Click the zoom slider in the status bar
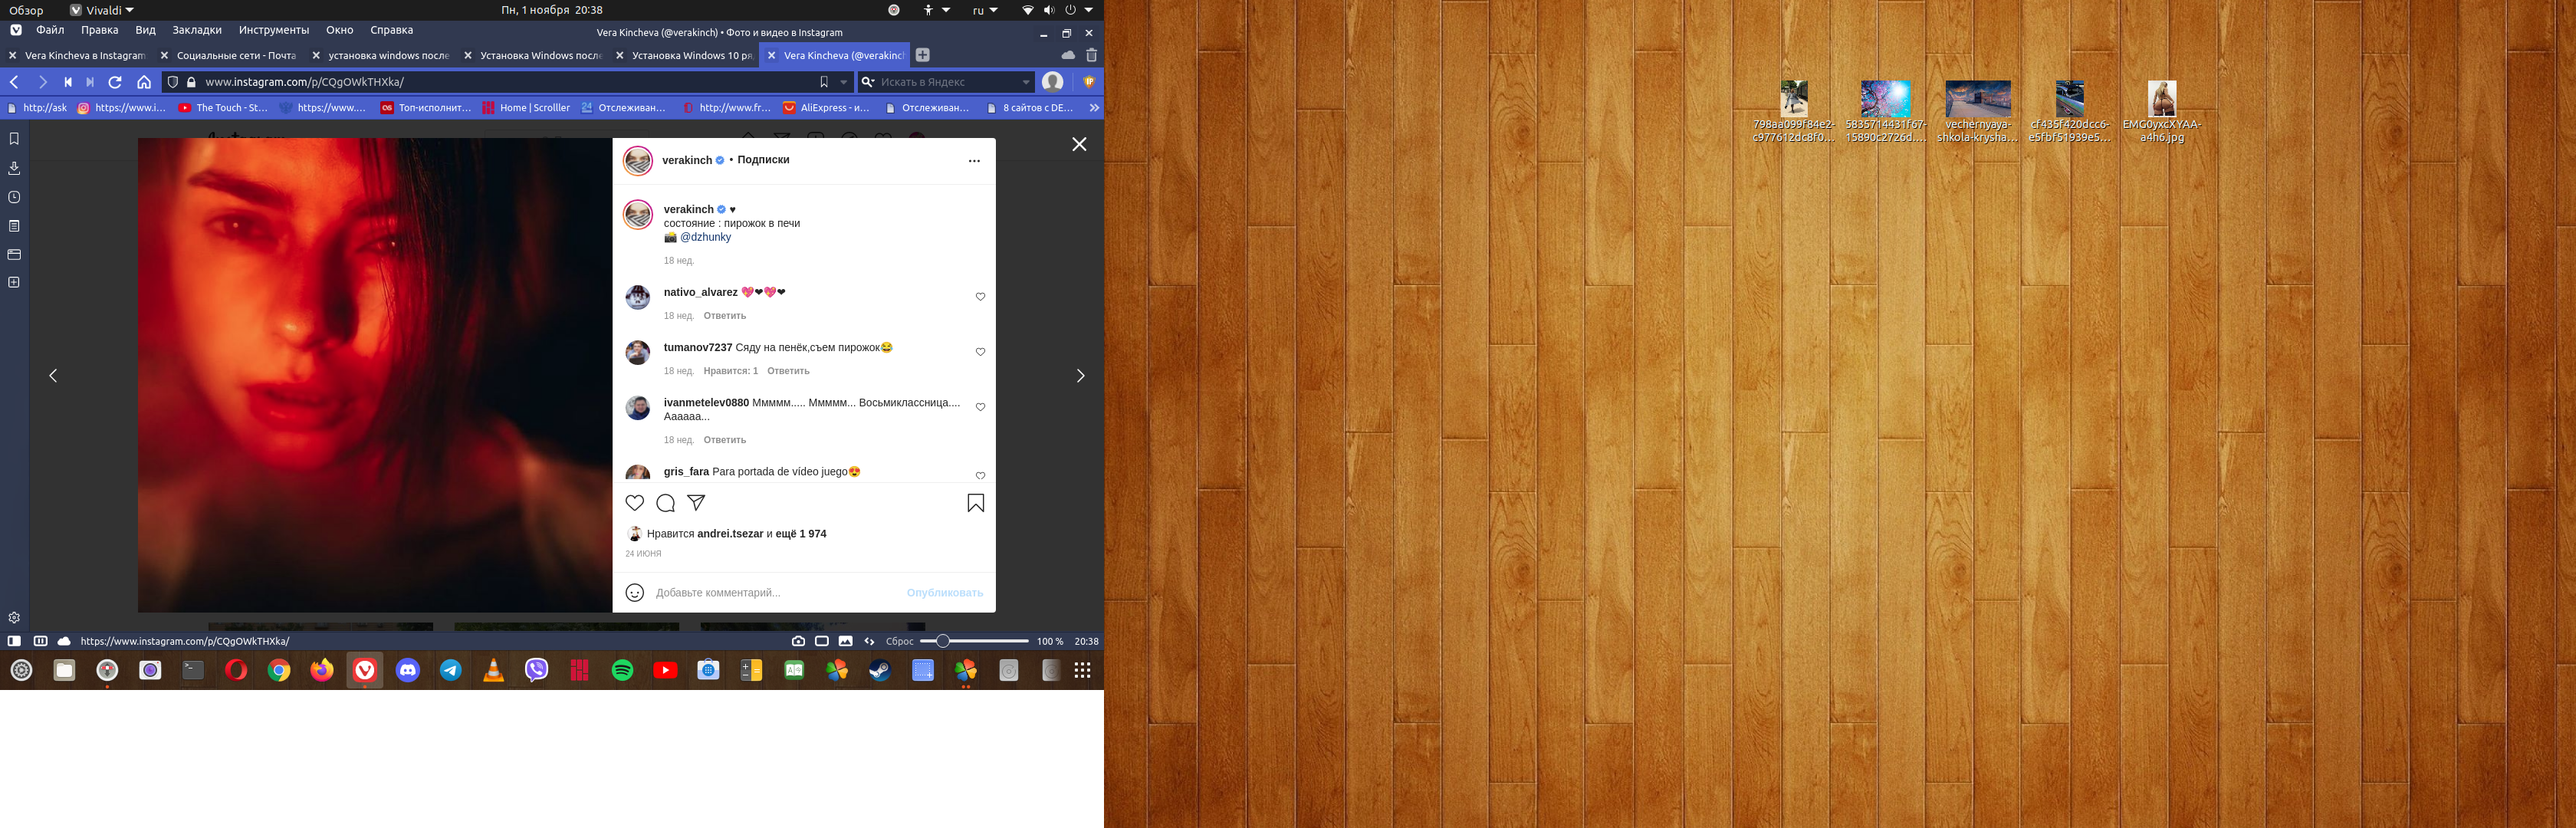The height and width of the screenshot is (828, 2576). [974, 641]
